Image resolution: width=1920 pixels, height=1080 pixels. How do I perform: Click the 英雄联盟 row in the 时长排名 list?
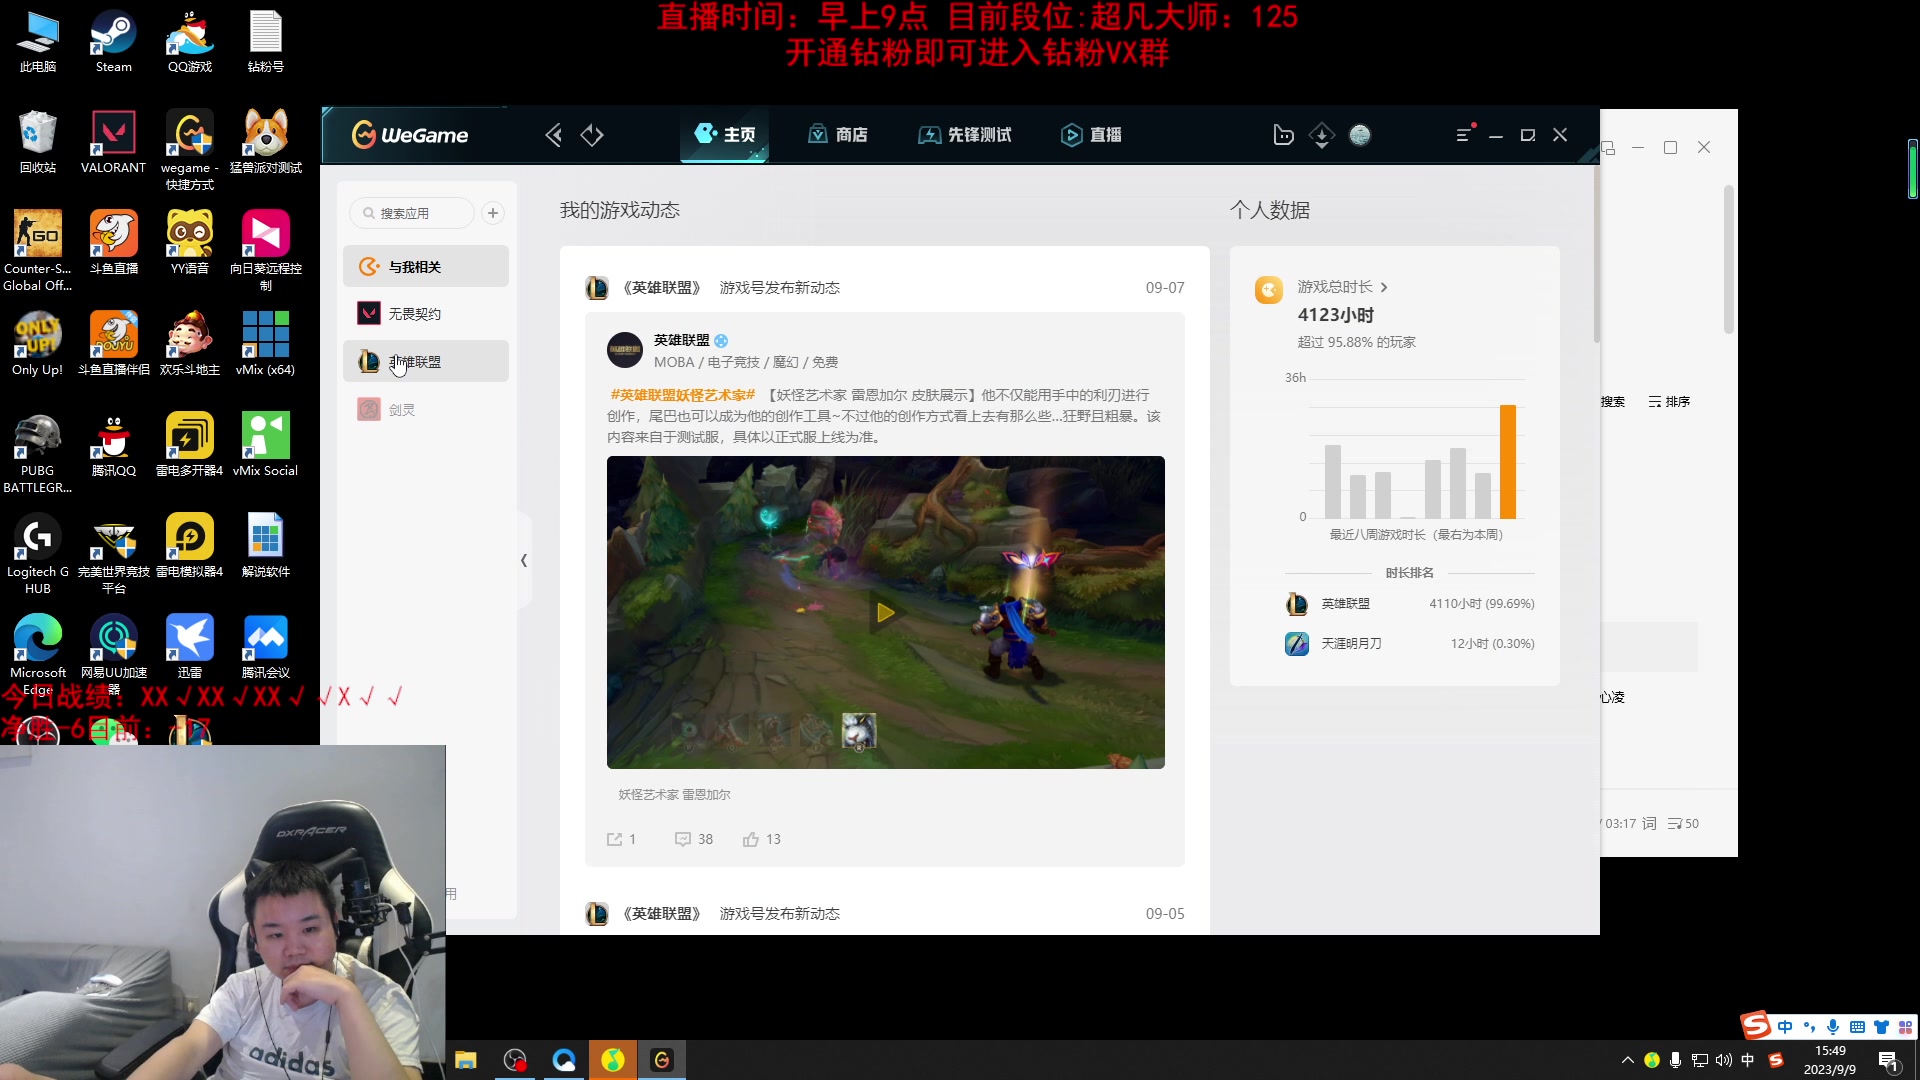[x=1410, y=604]
